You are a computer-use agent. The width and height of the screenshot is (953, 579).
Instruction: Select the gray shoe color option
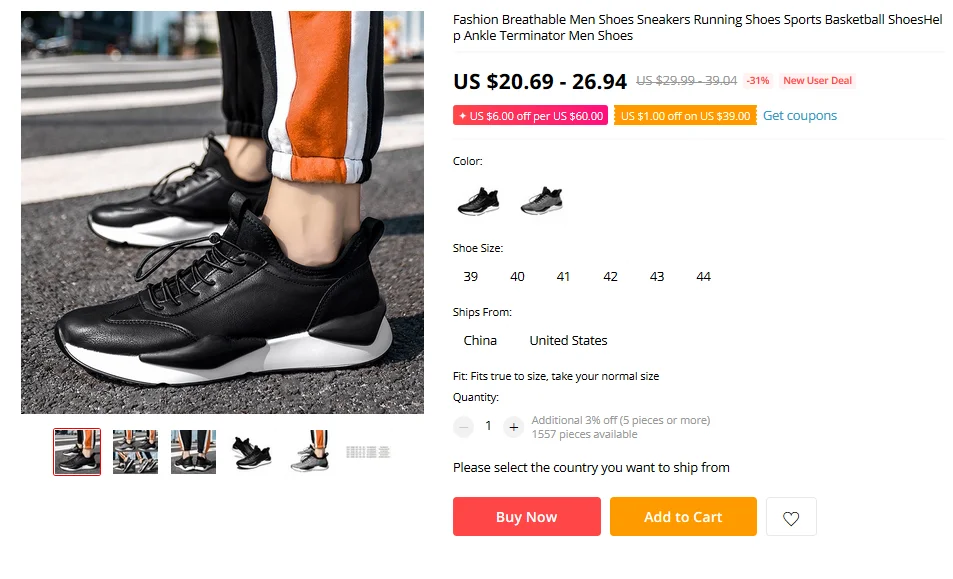pyautogui.click(x=542, y=200)
